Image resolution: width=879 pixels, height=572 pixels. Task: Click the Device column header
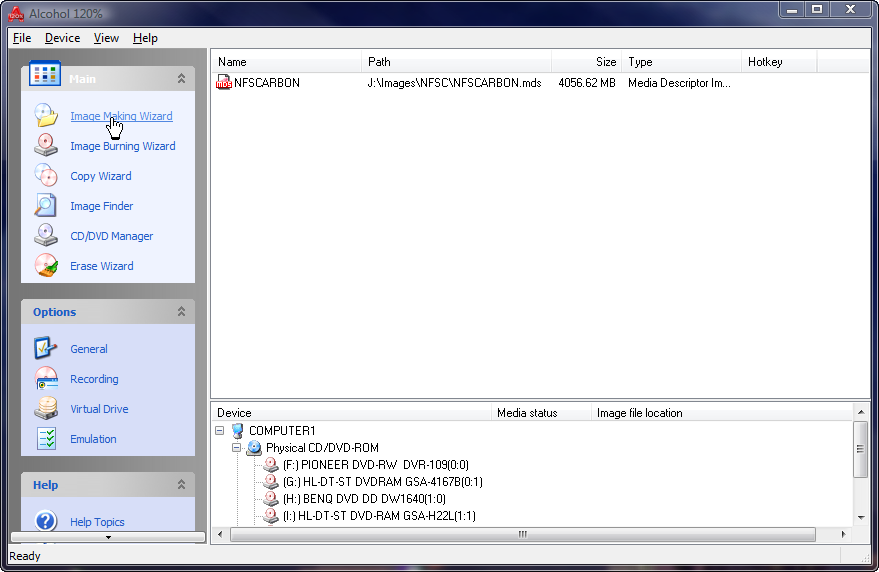(x=351, y=413)
